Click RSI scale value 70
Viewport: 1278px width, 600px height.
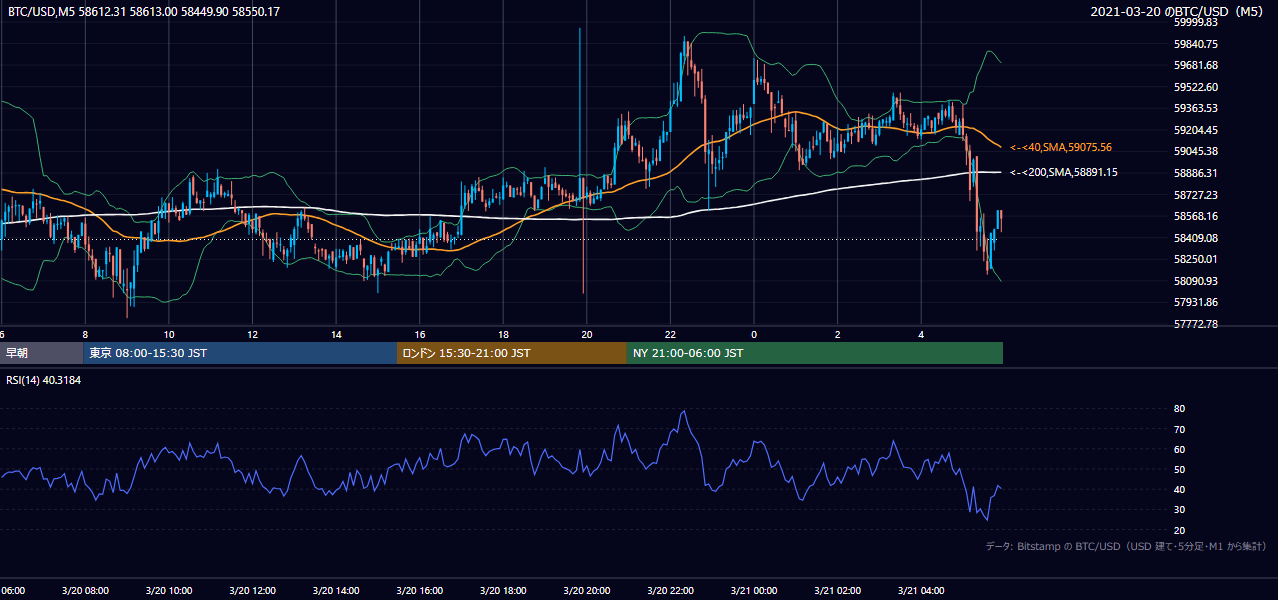tap(1179, 429)
